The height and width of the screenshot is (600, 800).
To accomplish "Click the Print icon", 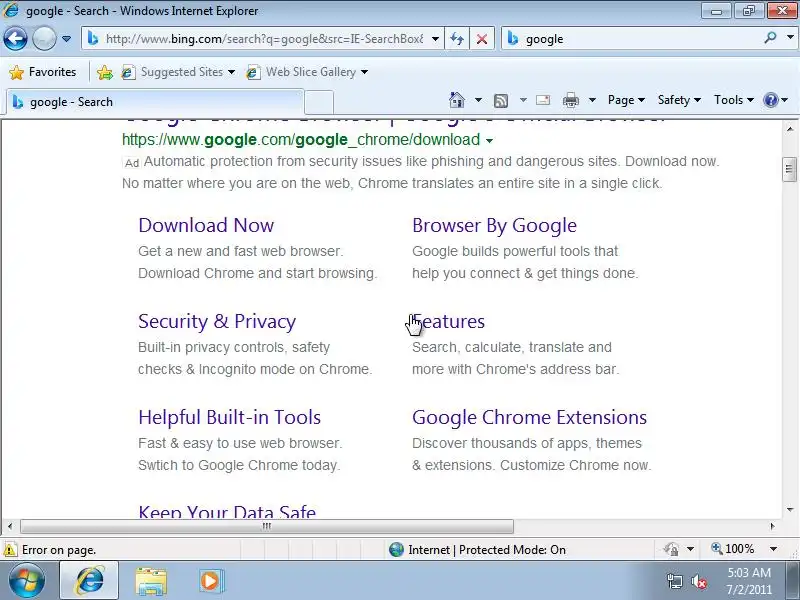I will pos(570,100).
